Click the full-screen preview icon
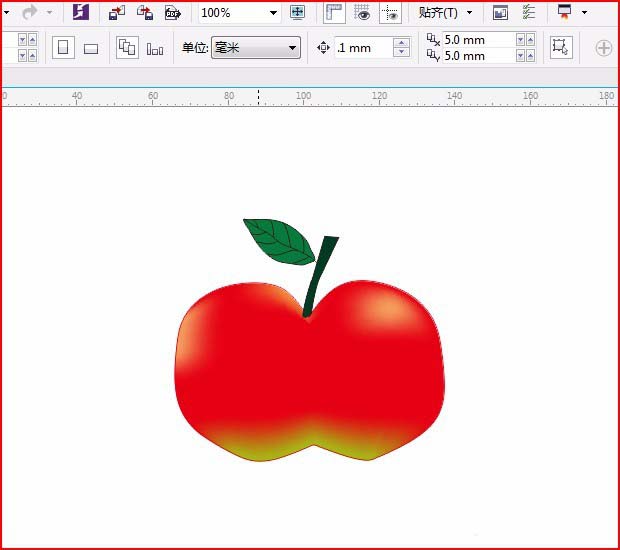 (x=297, y=13)
